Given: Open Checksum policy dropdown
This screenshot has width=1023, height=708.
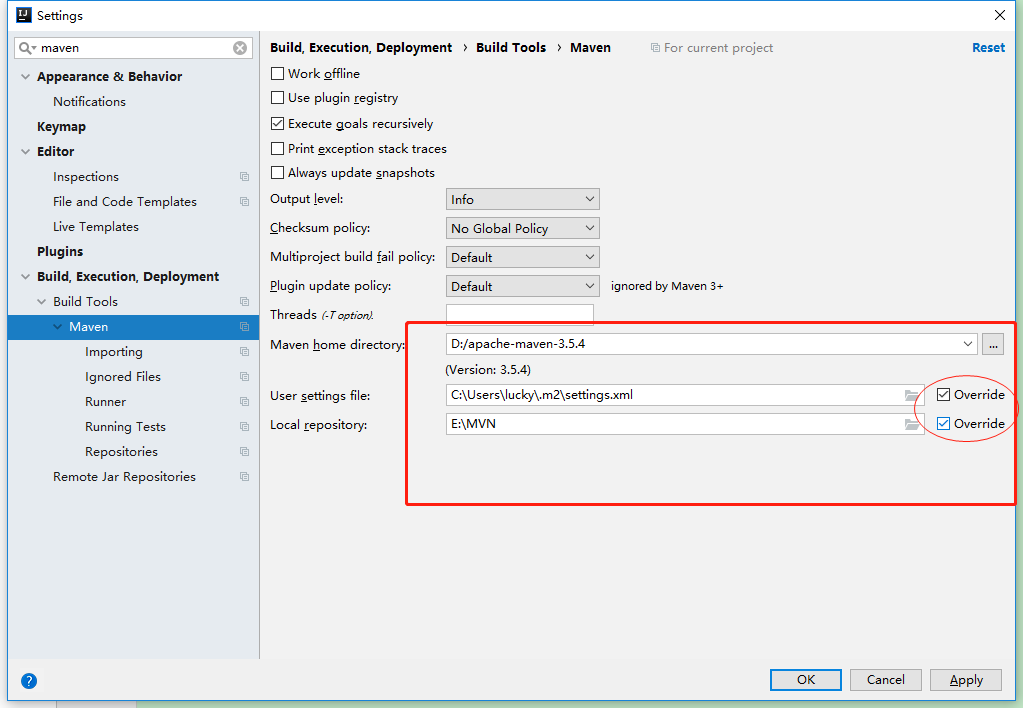Looking at the screenshot, I should click(x=523, y=228).
